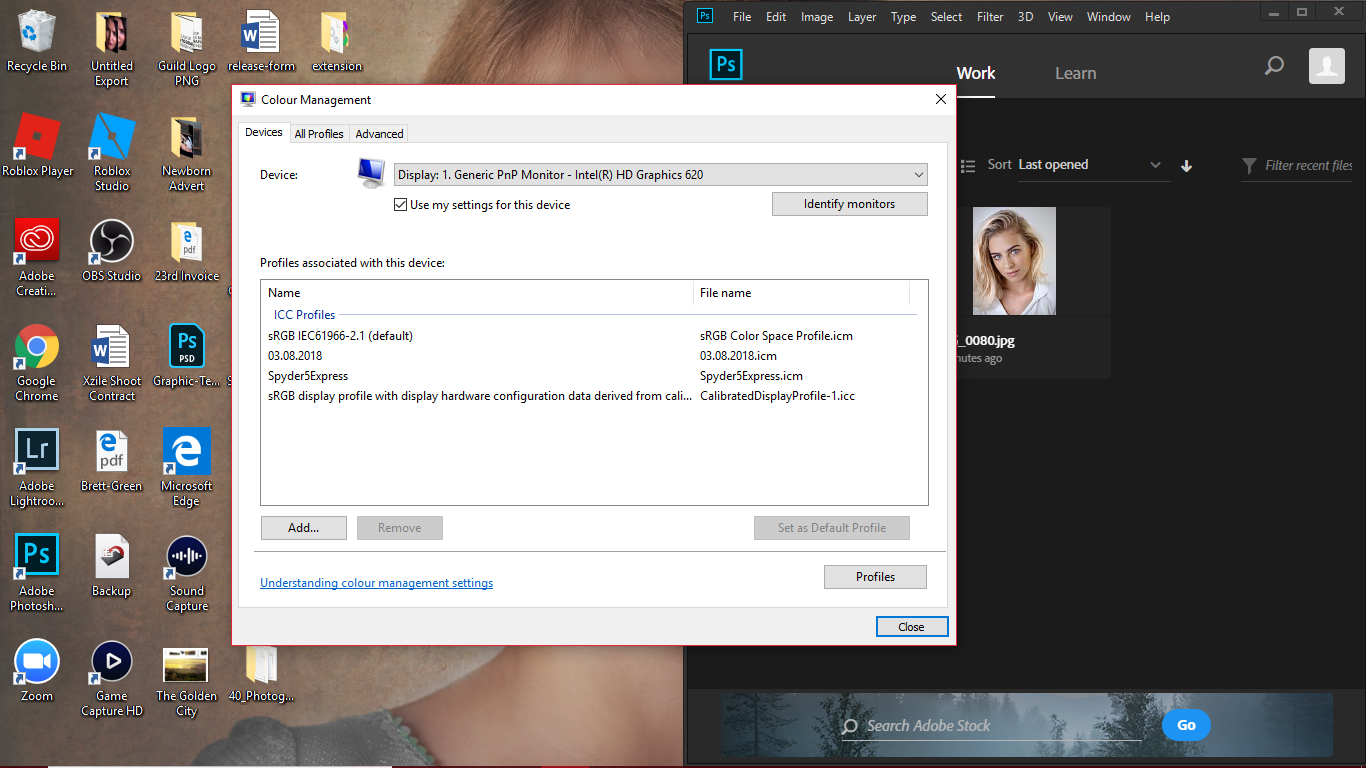Select the sRGB IEC61966-2.1 (default) profile
Viewport: 1366px width, 768px height.
[x=590, y=336]
